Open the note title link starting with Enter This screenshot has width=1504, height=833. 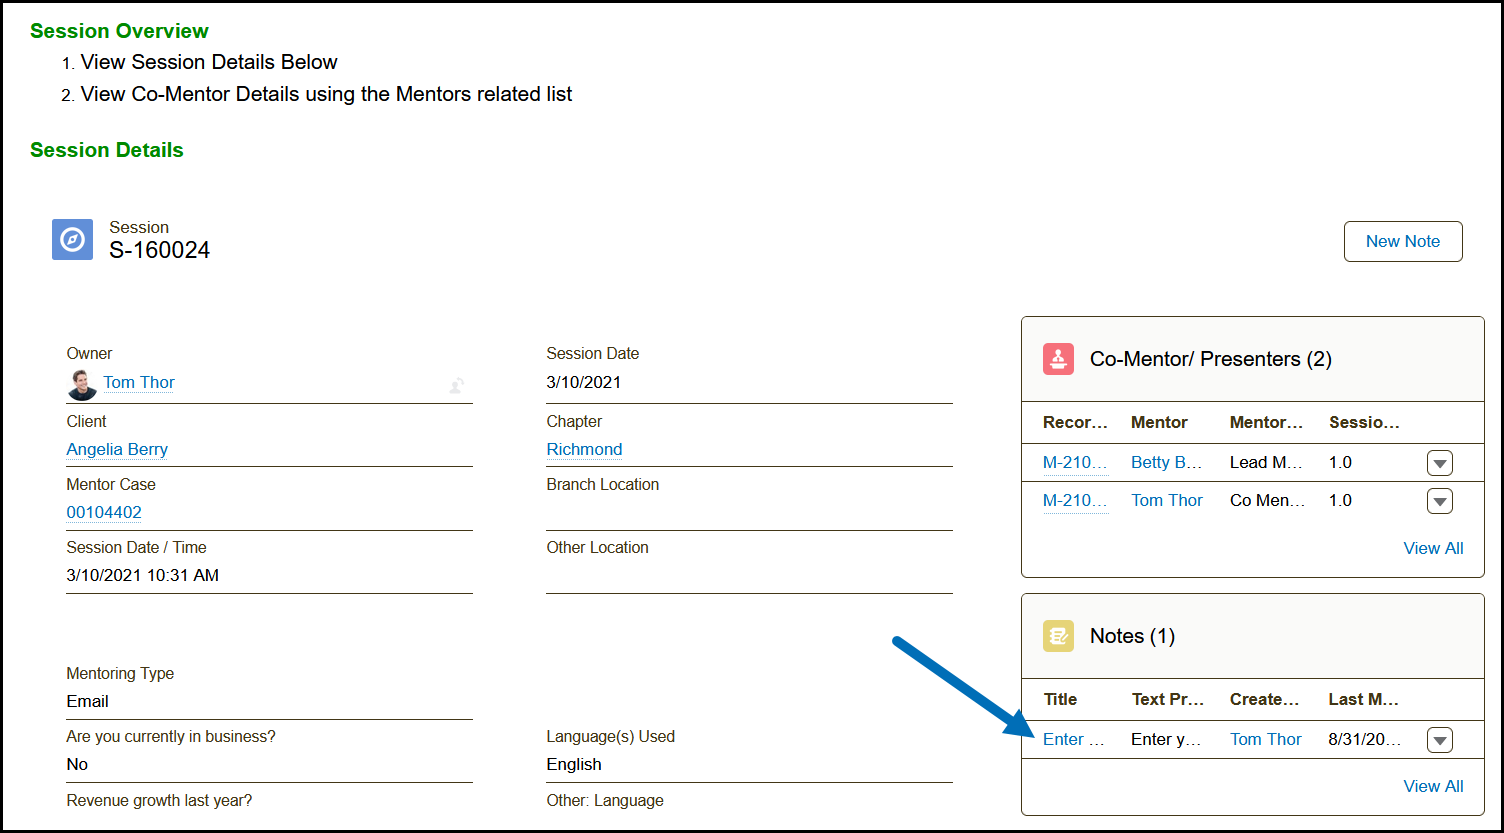click(1073, 739)
